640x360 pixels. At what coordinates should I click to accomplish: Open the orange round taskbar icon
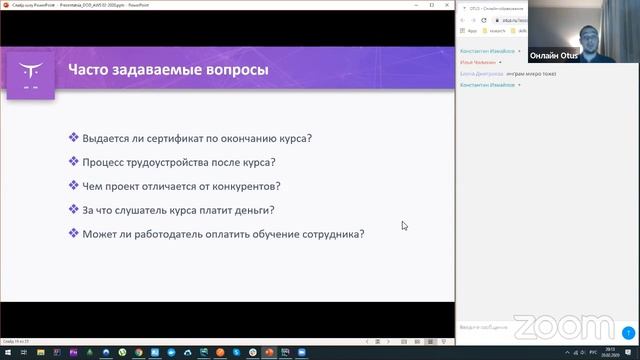pos(220,352)
